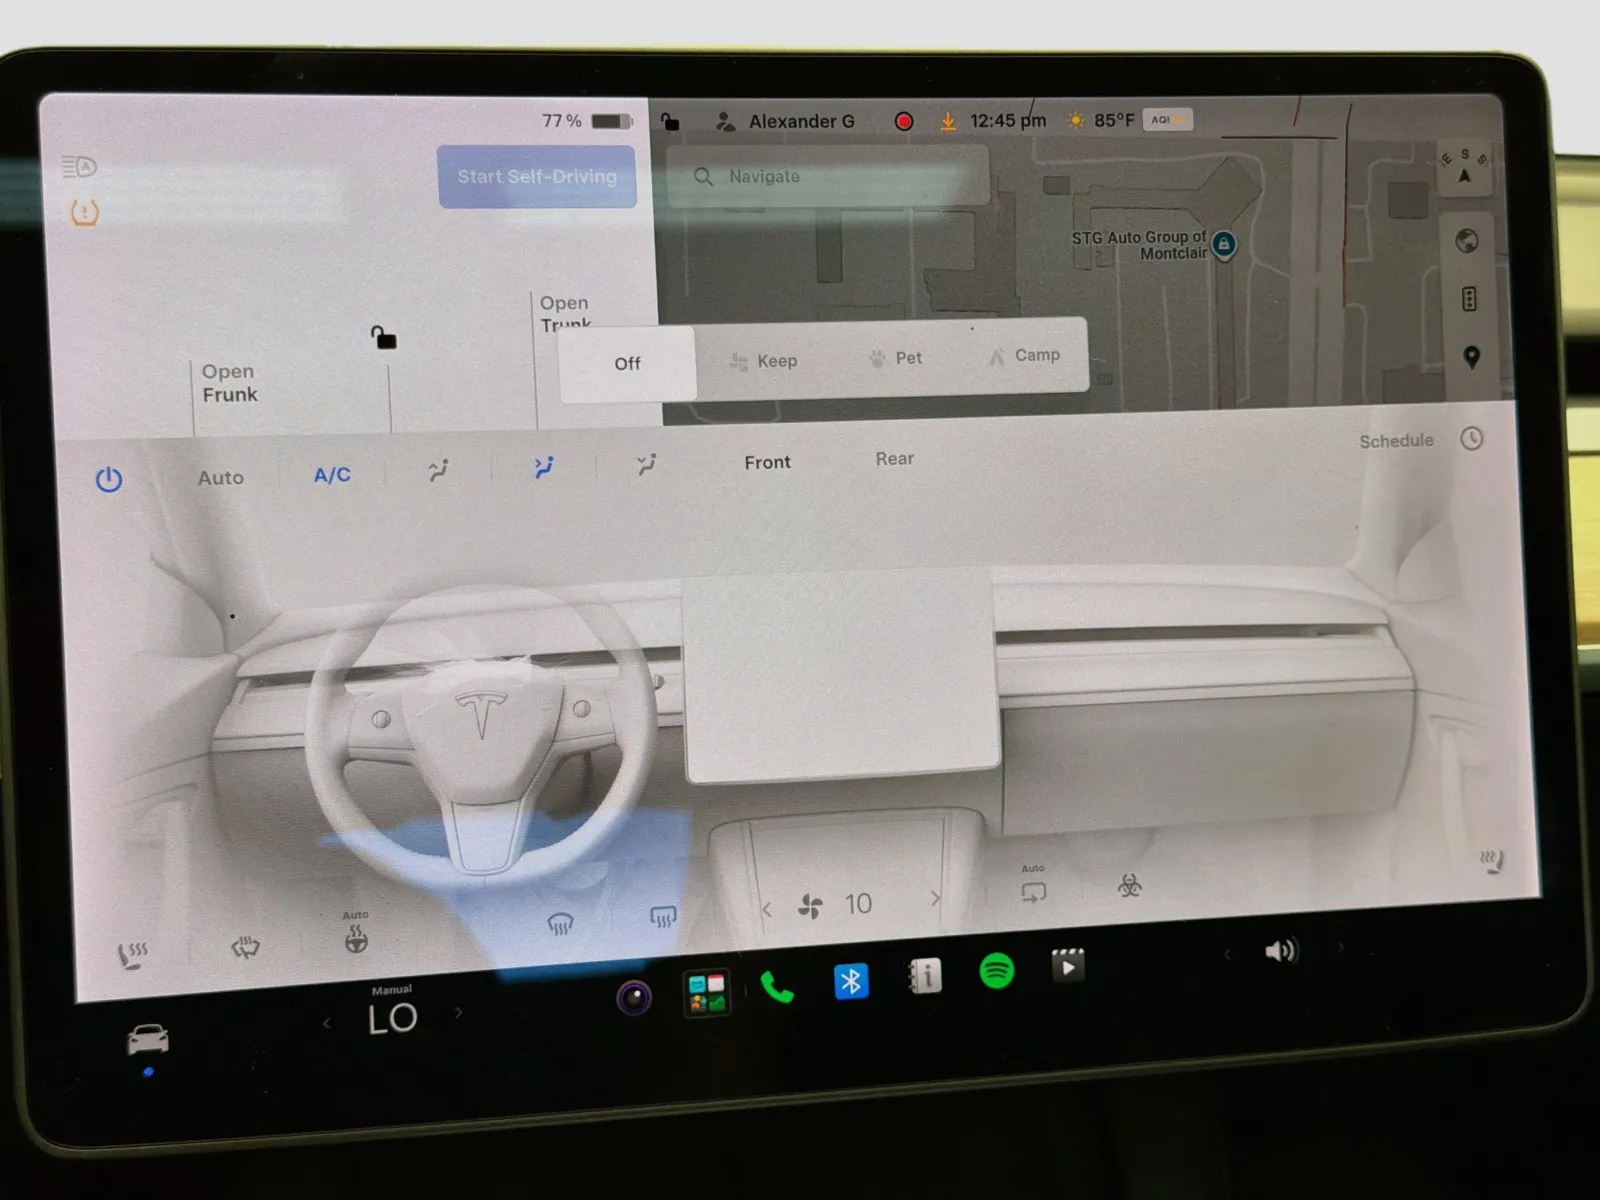1600x1200 pixels.
Task: Tap Start Self-Driving button
Action: tap(537, 177)
